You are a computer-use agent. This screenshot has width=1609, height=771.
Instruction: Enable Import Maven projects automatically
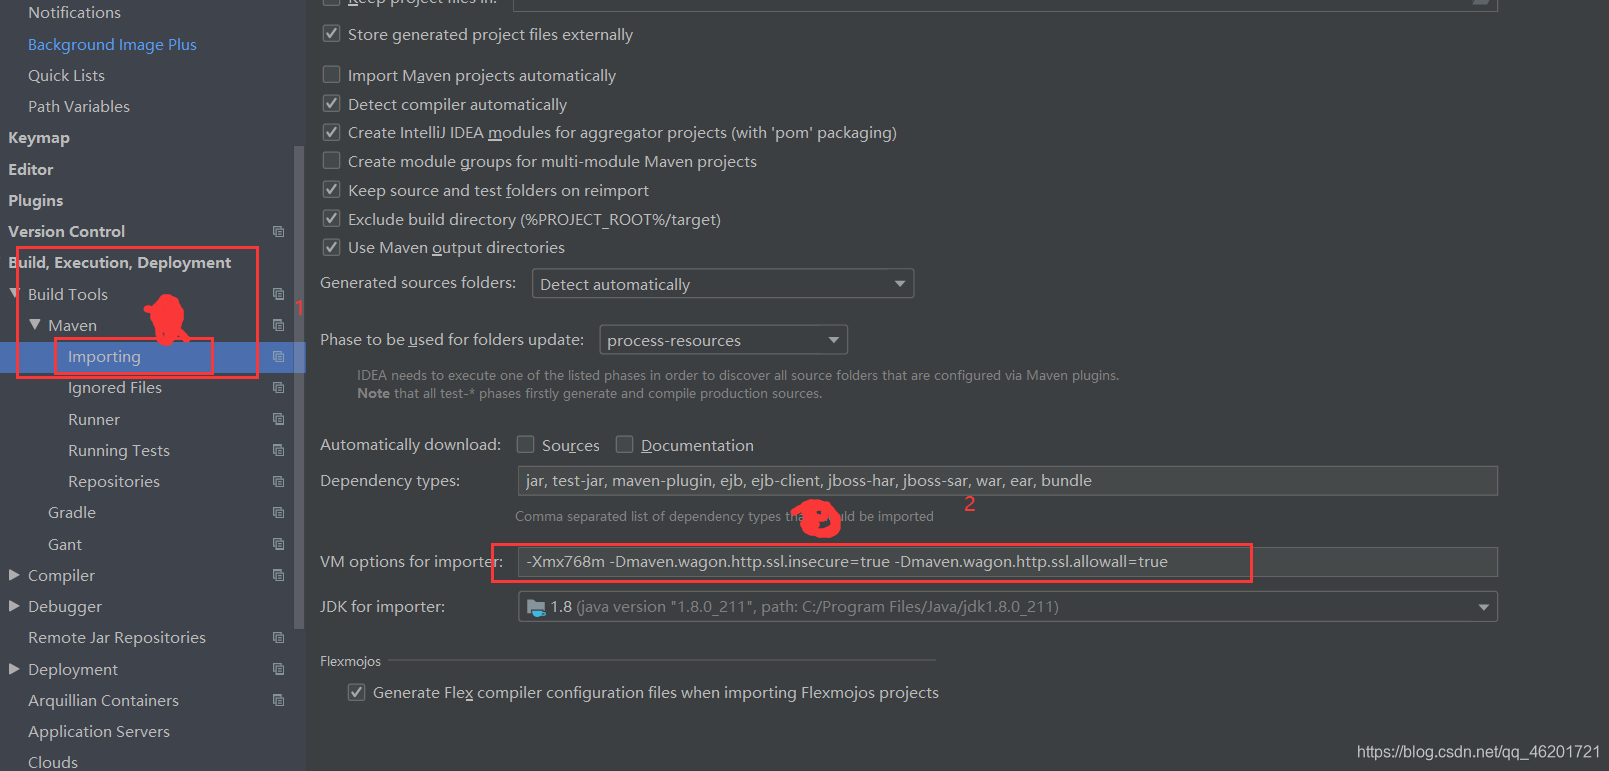tap(331, 75)
